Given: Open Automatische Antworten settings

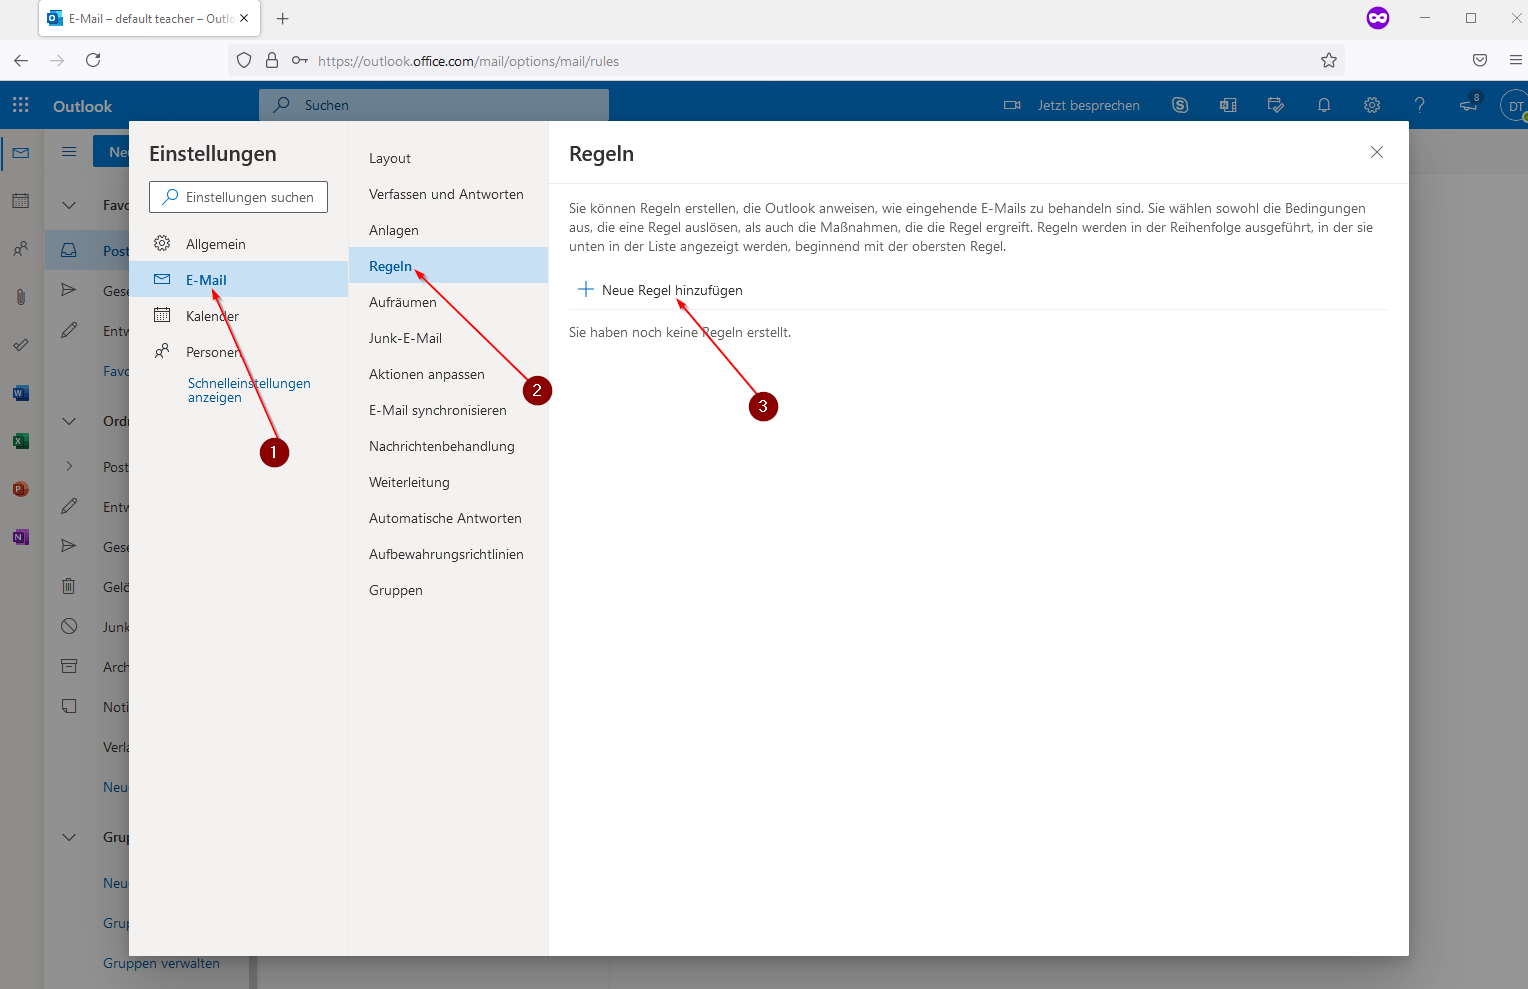Looking at the screenshot, I should [x=445, y=518].
